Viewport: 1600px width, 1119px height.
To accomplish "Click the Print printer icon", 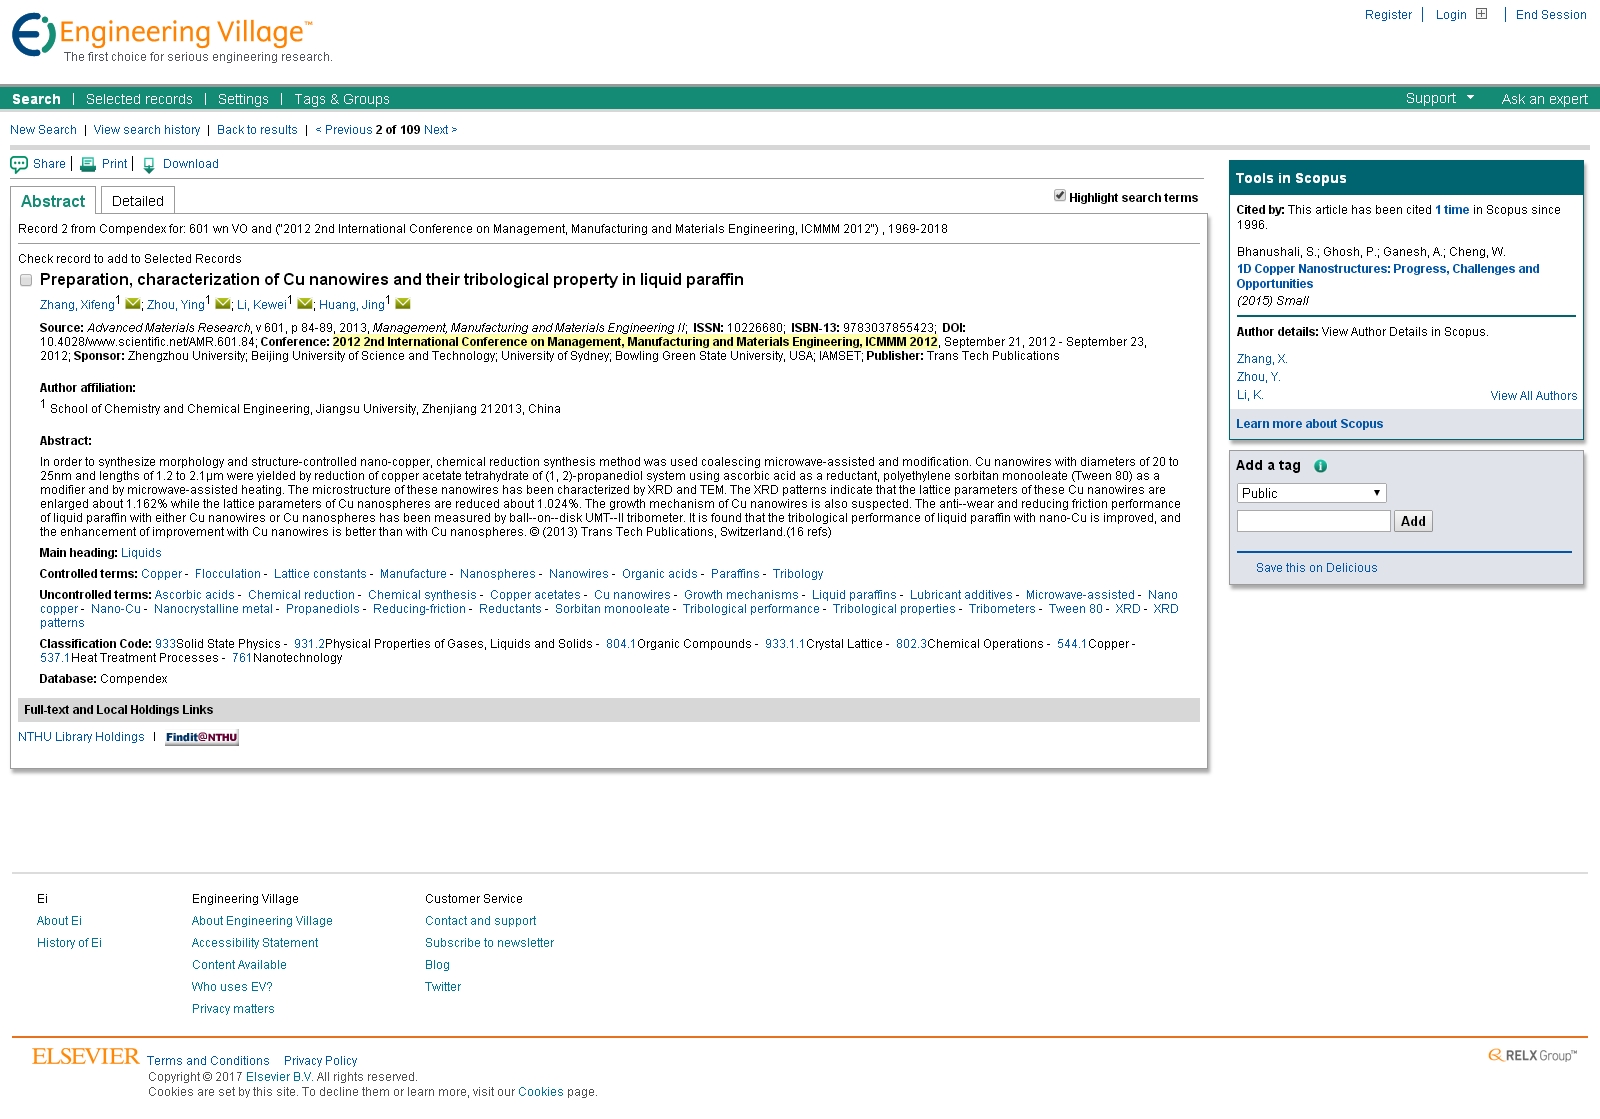I will [x=88, y=165].
